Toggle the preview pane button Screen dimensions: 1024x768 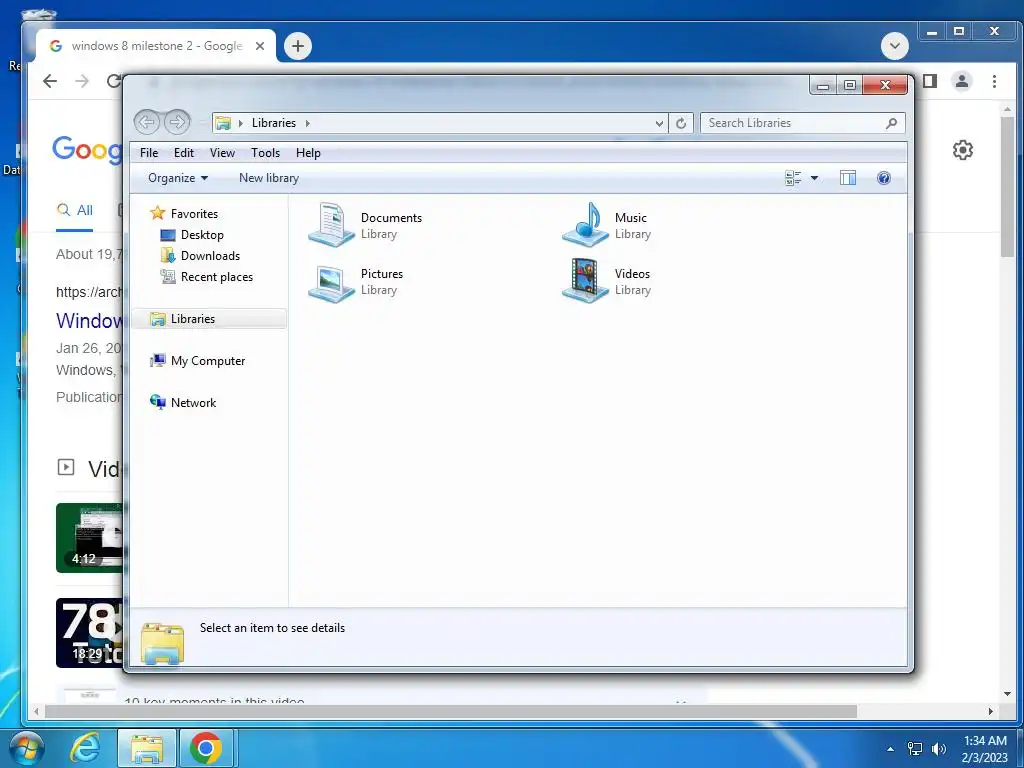[848, 178]
